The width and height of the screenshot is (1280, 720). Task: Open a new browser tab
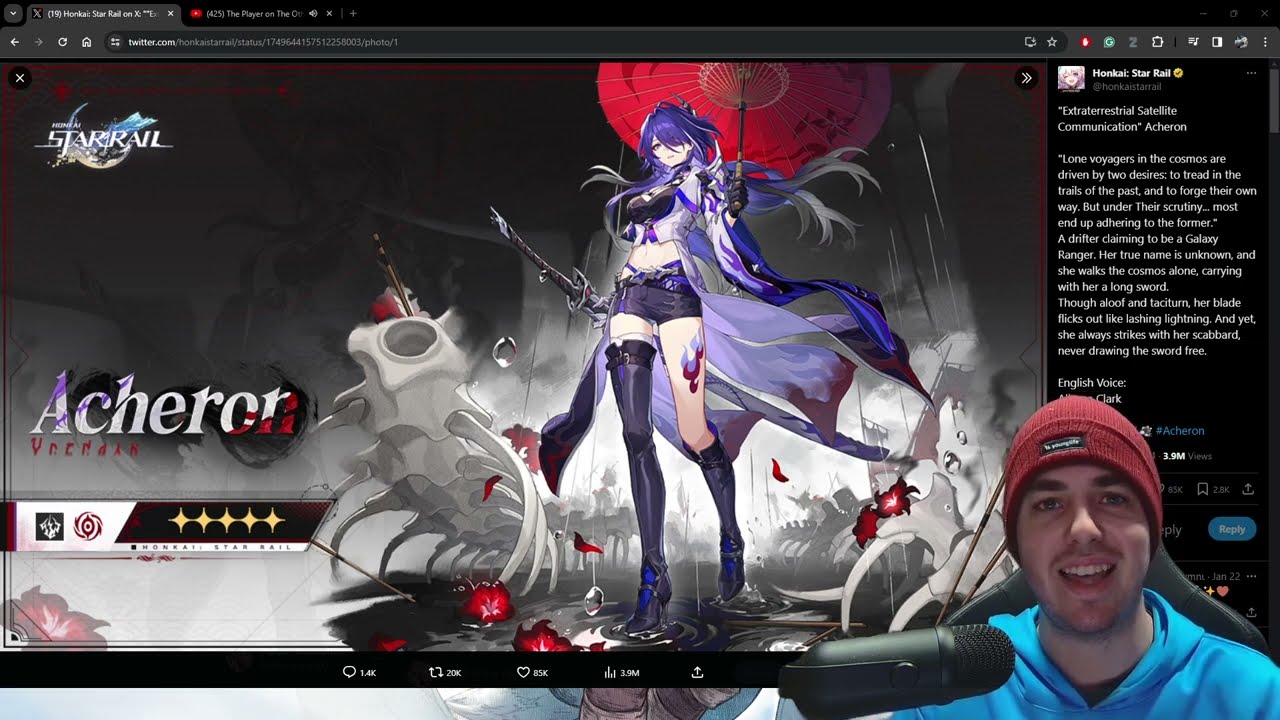click(x=353, y=14)
